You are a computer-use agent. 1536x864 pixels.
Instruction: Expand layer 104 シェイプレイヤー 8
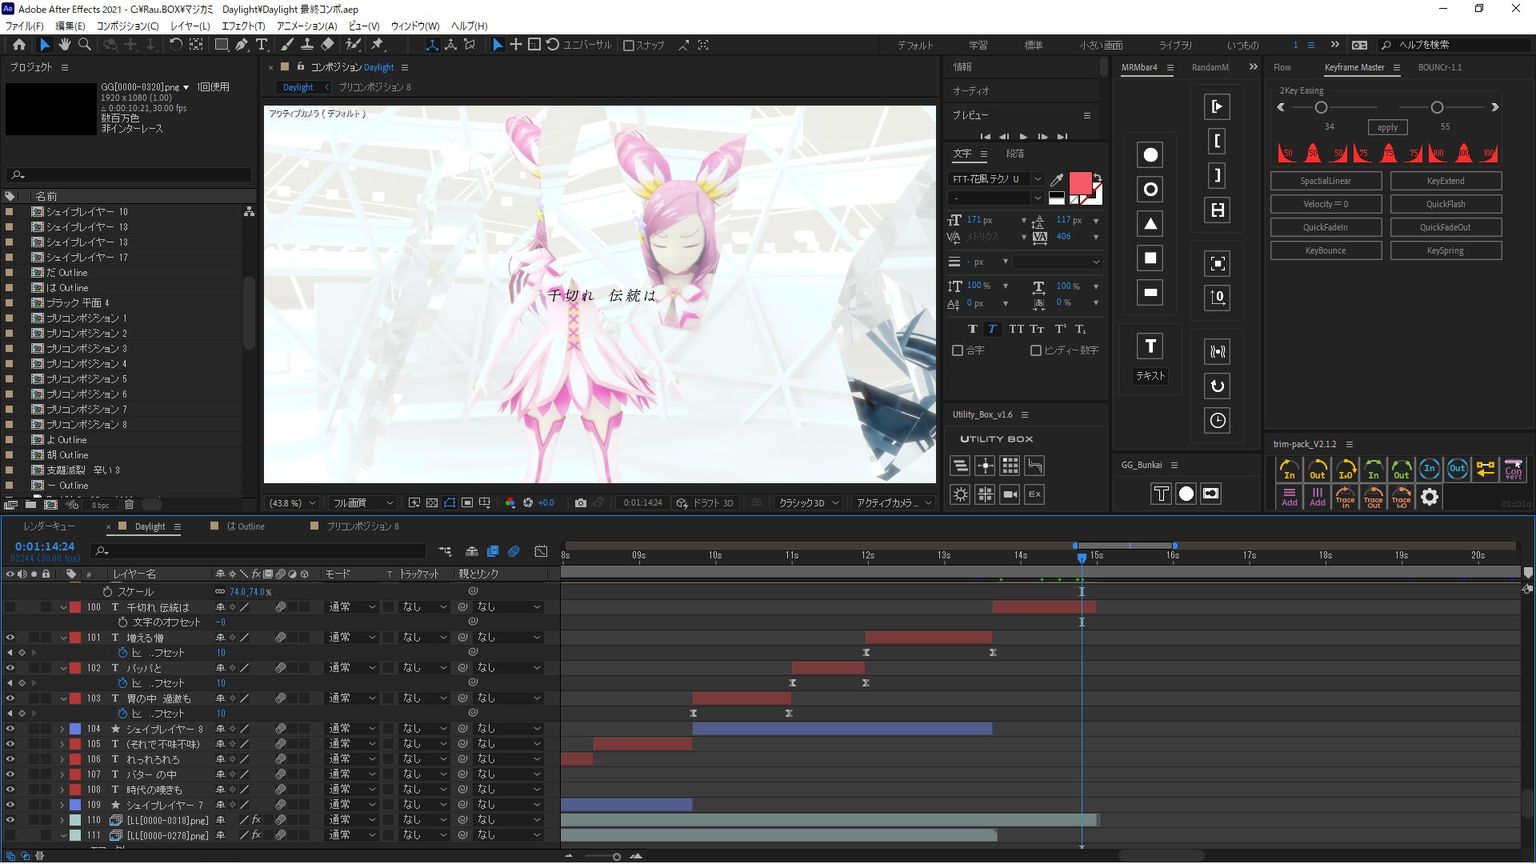click(62, 729)
